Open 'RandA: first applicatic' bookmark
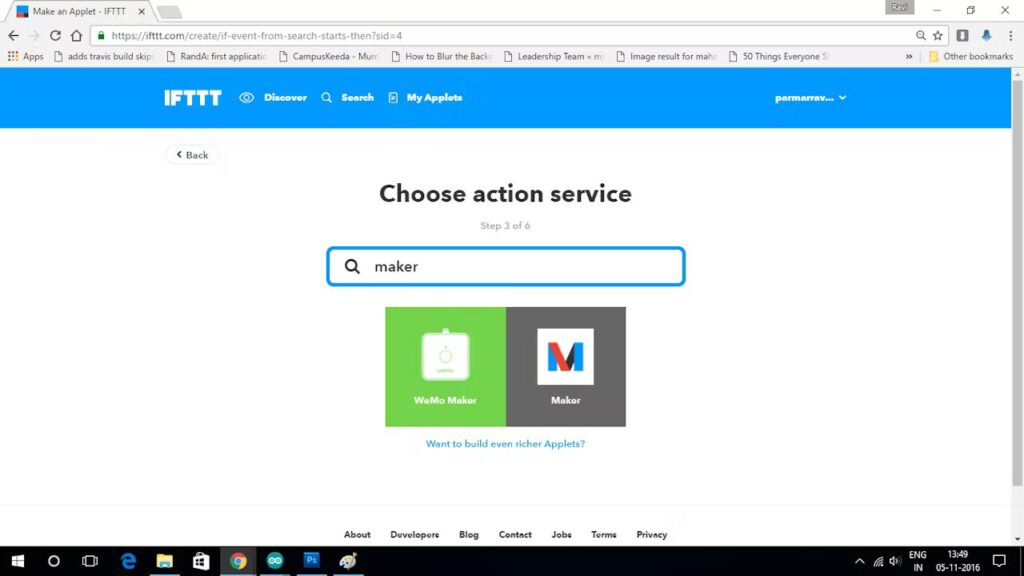Image resolution: width=1024 pixels, height=576 pixels. 216,57
